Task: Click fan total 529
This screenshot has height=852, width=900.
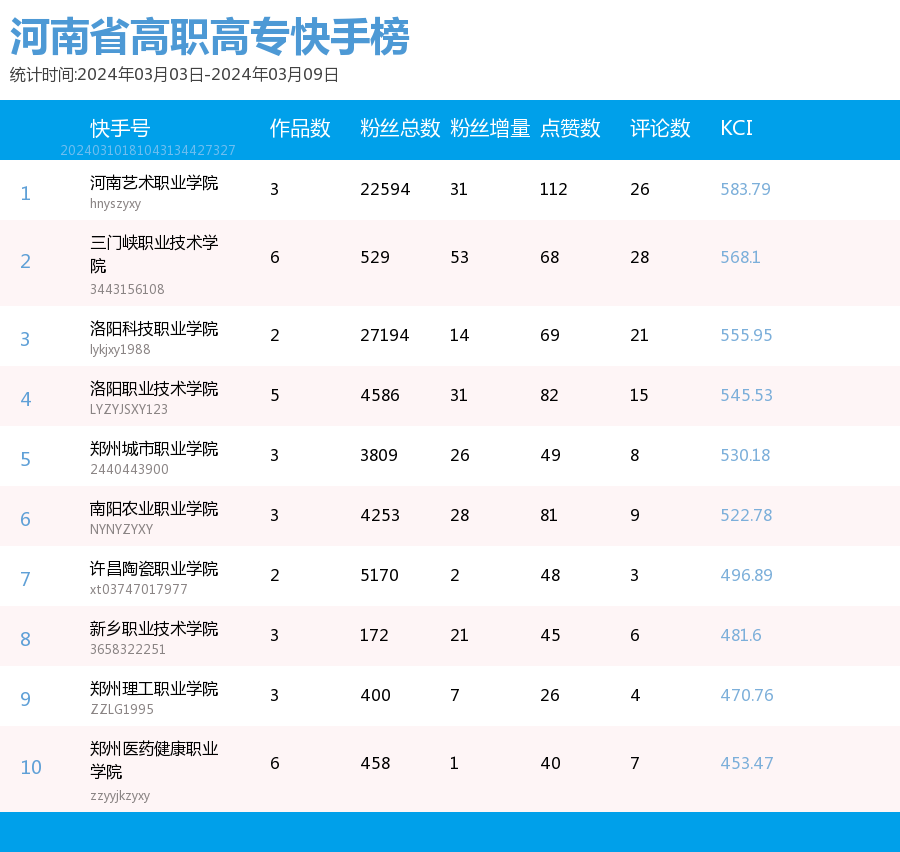Action: coord(375,257)
